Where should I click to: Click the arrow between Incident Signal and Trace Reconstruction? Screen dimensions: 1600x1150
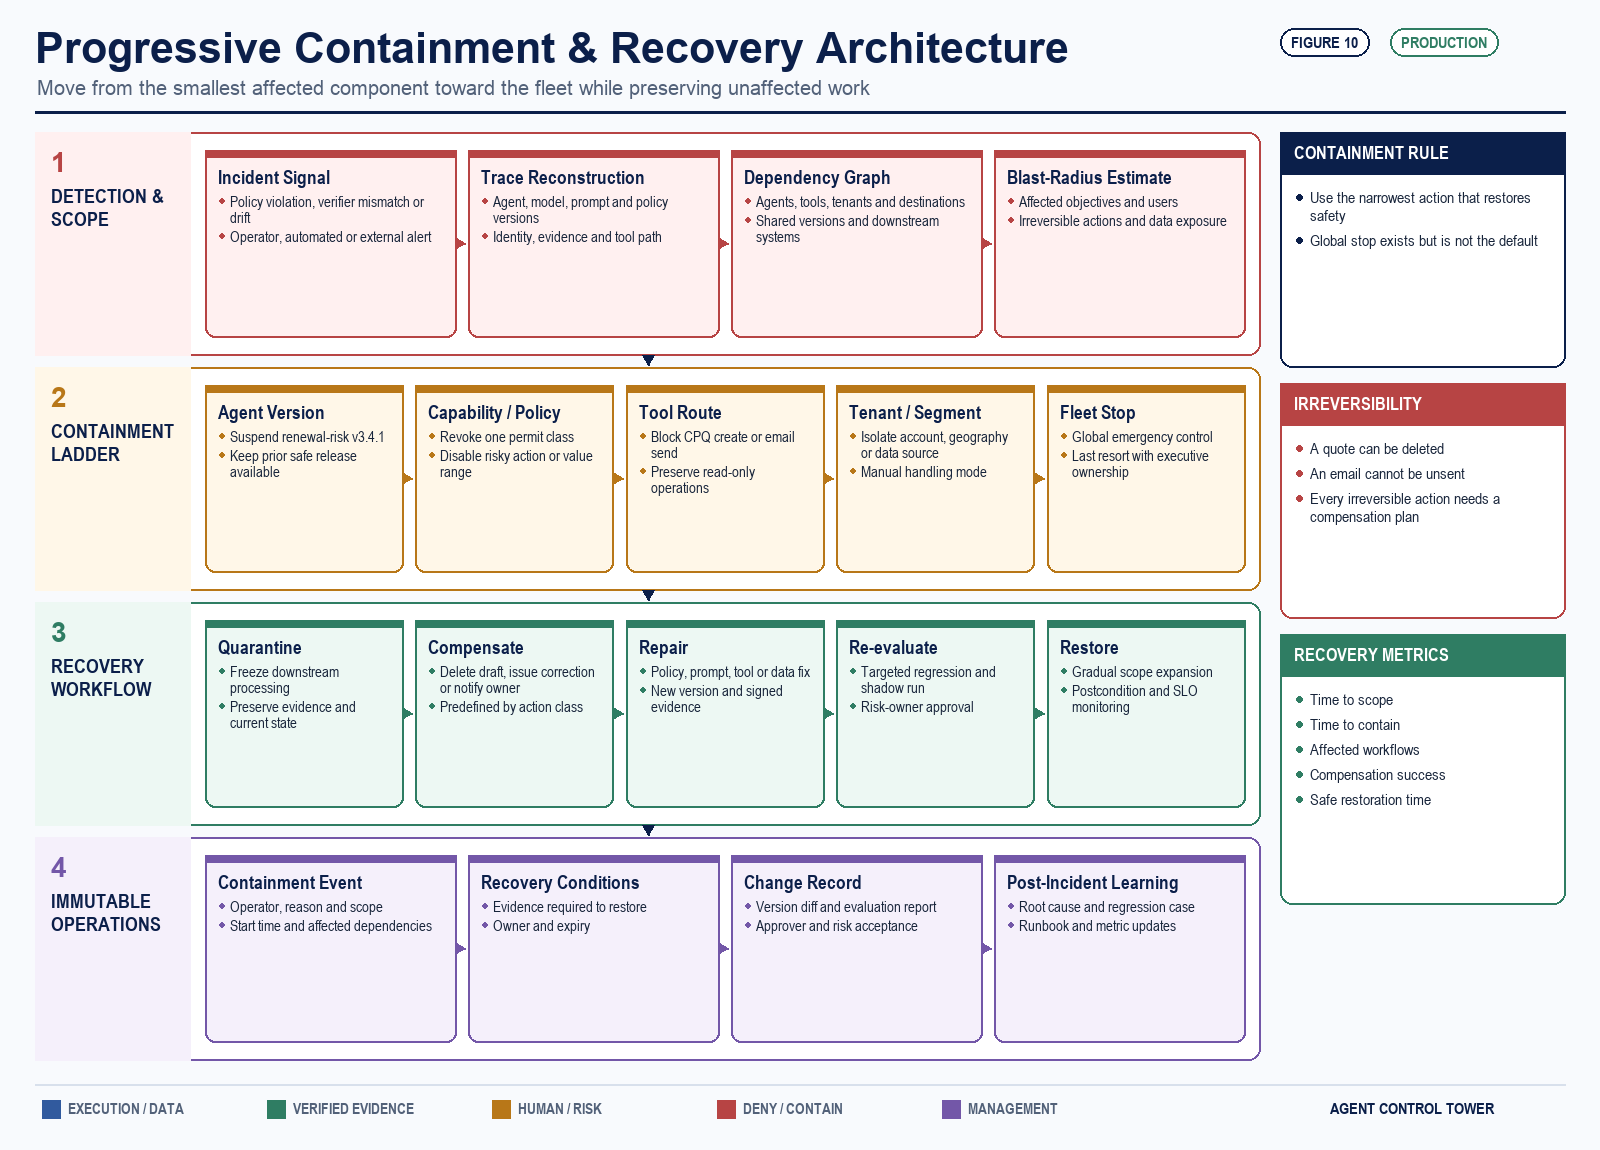[x=462, y=244]
